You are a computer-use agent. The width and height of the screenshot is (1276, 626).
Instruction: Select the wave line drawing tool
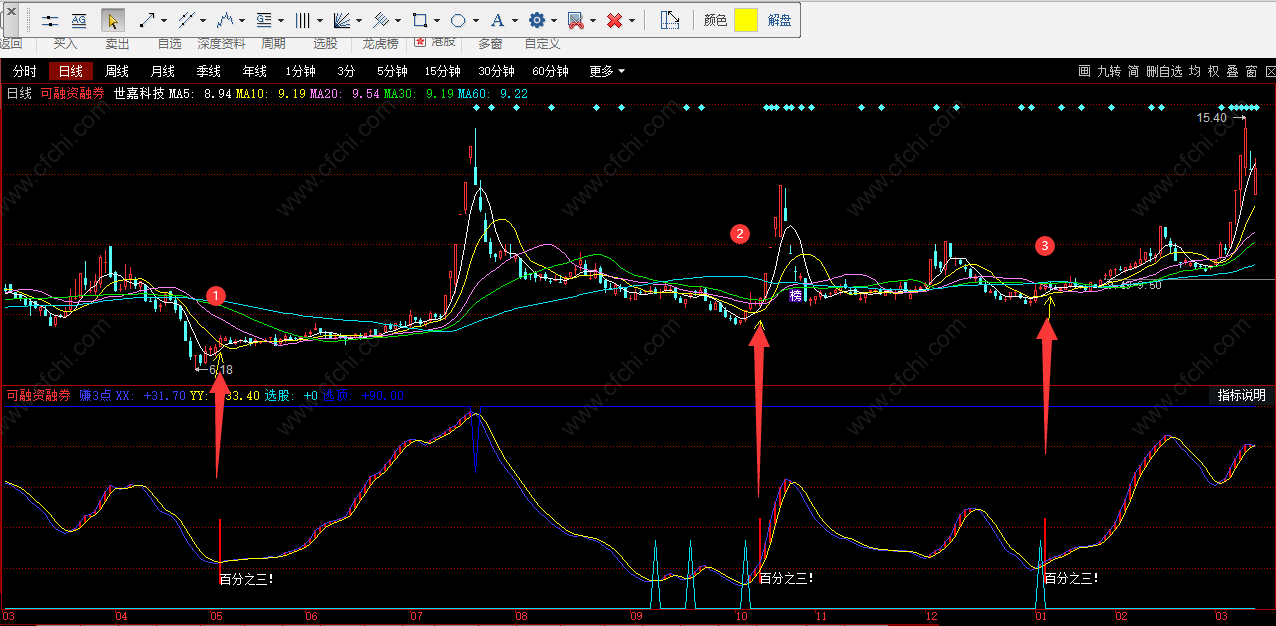click(225, 20)
